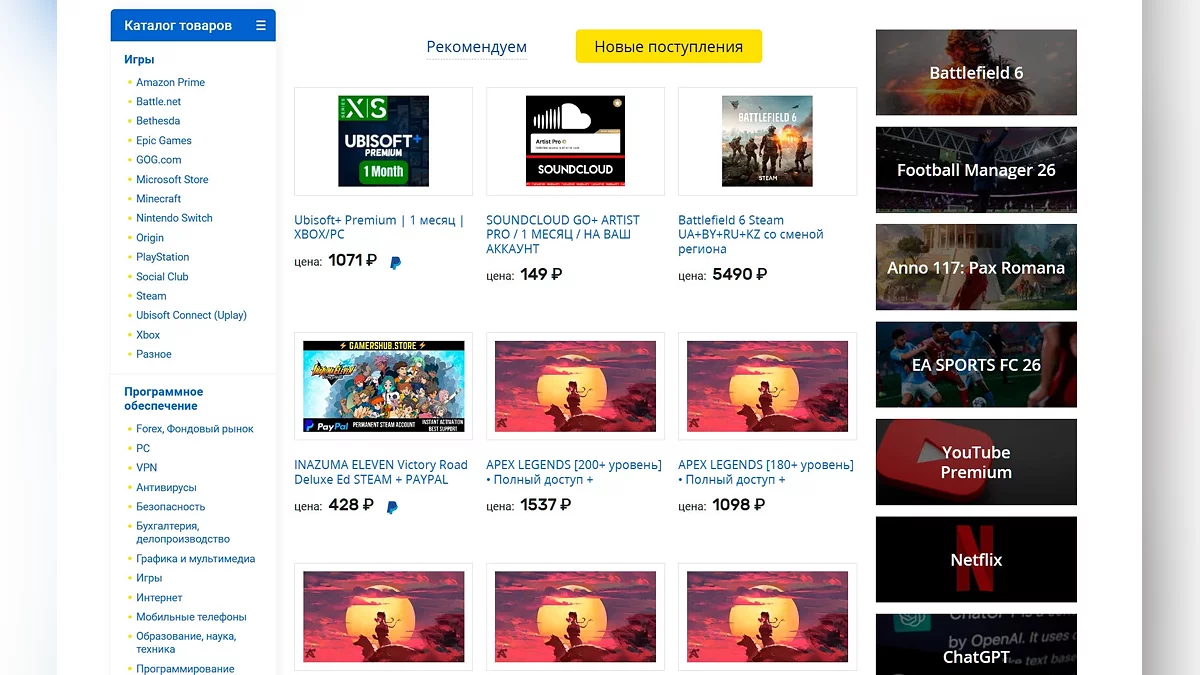Image resolution: width=1200 pixels, height=675 pixels.
Task: Click the EA SPORTS FC 26 banner
Action: [x=976, y=365]
